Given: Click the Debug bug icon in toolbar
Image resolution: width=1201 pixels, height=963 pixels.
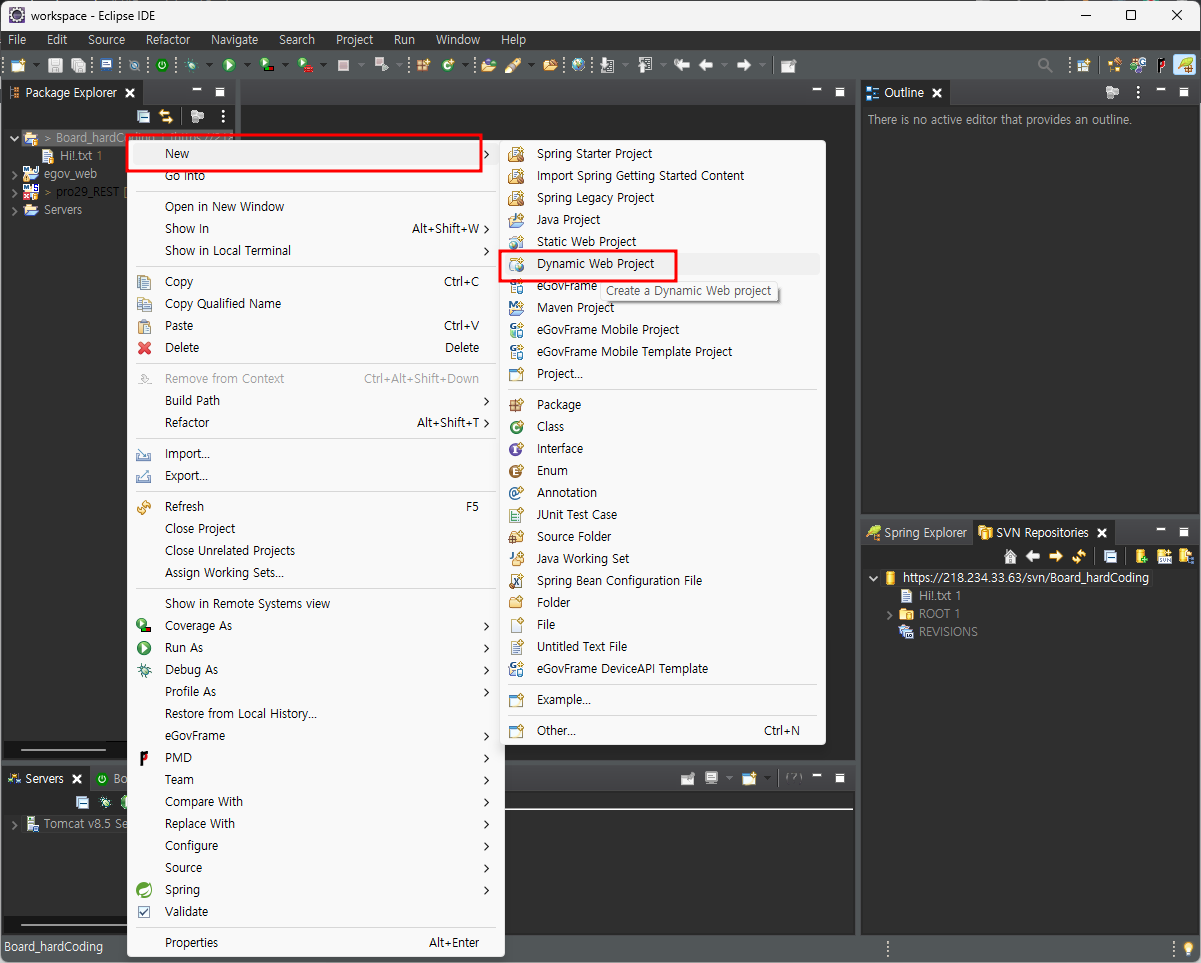Looking at the screenshot, I should point(191,65).
